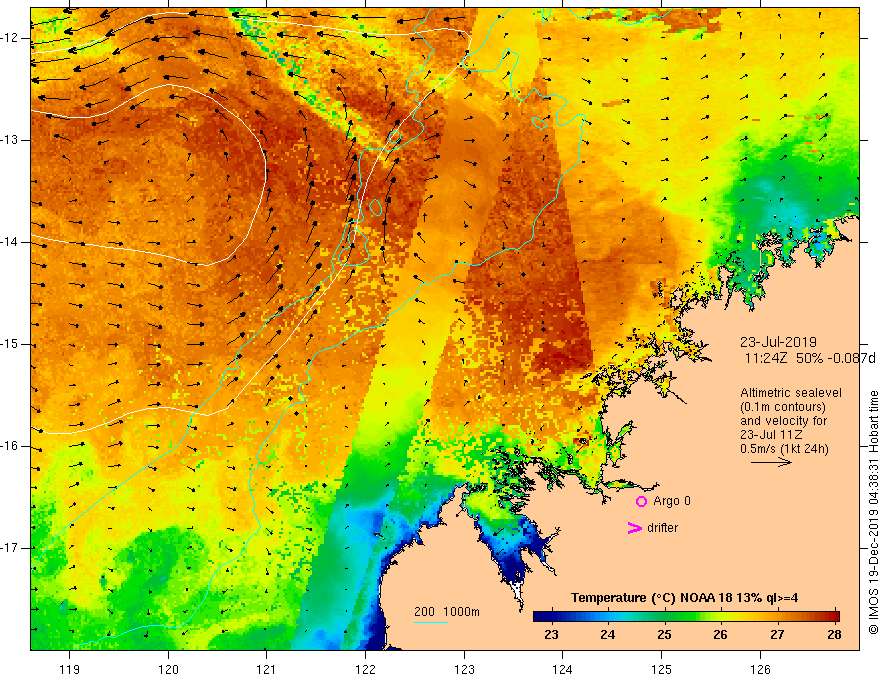Click the '23-Jul-2019' date text
Image resolution: width=880 pixels, height=680 pixels.
point(778,342)
